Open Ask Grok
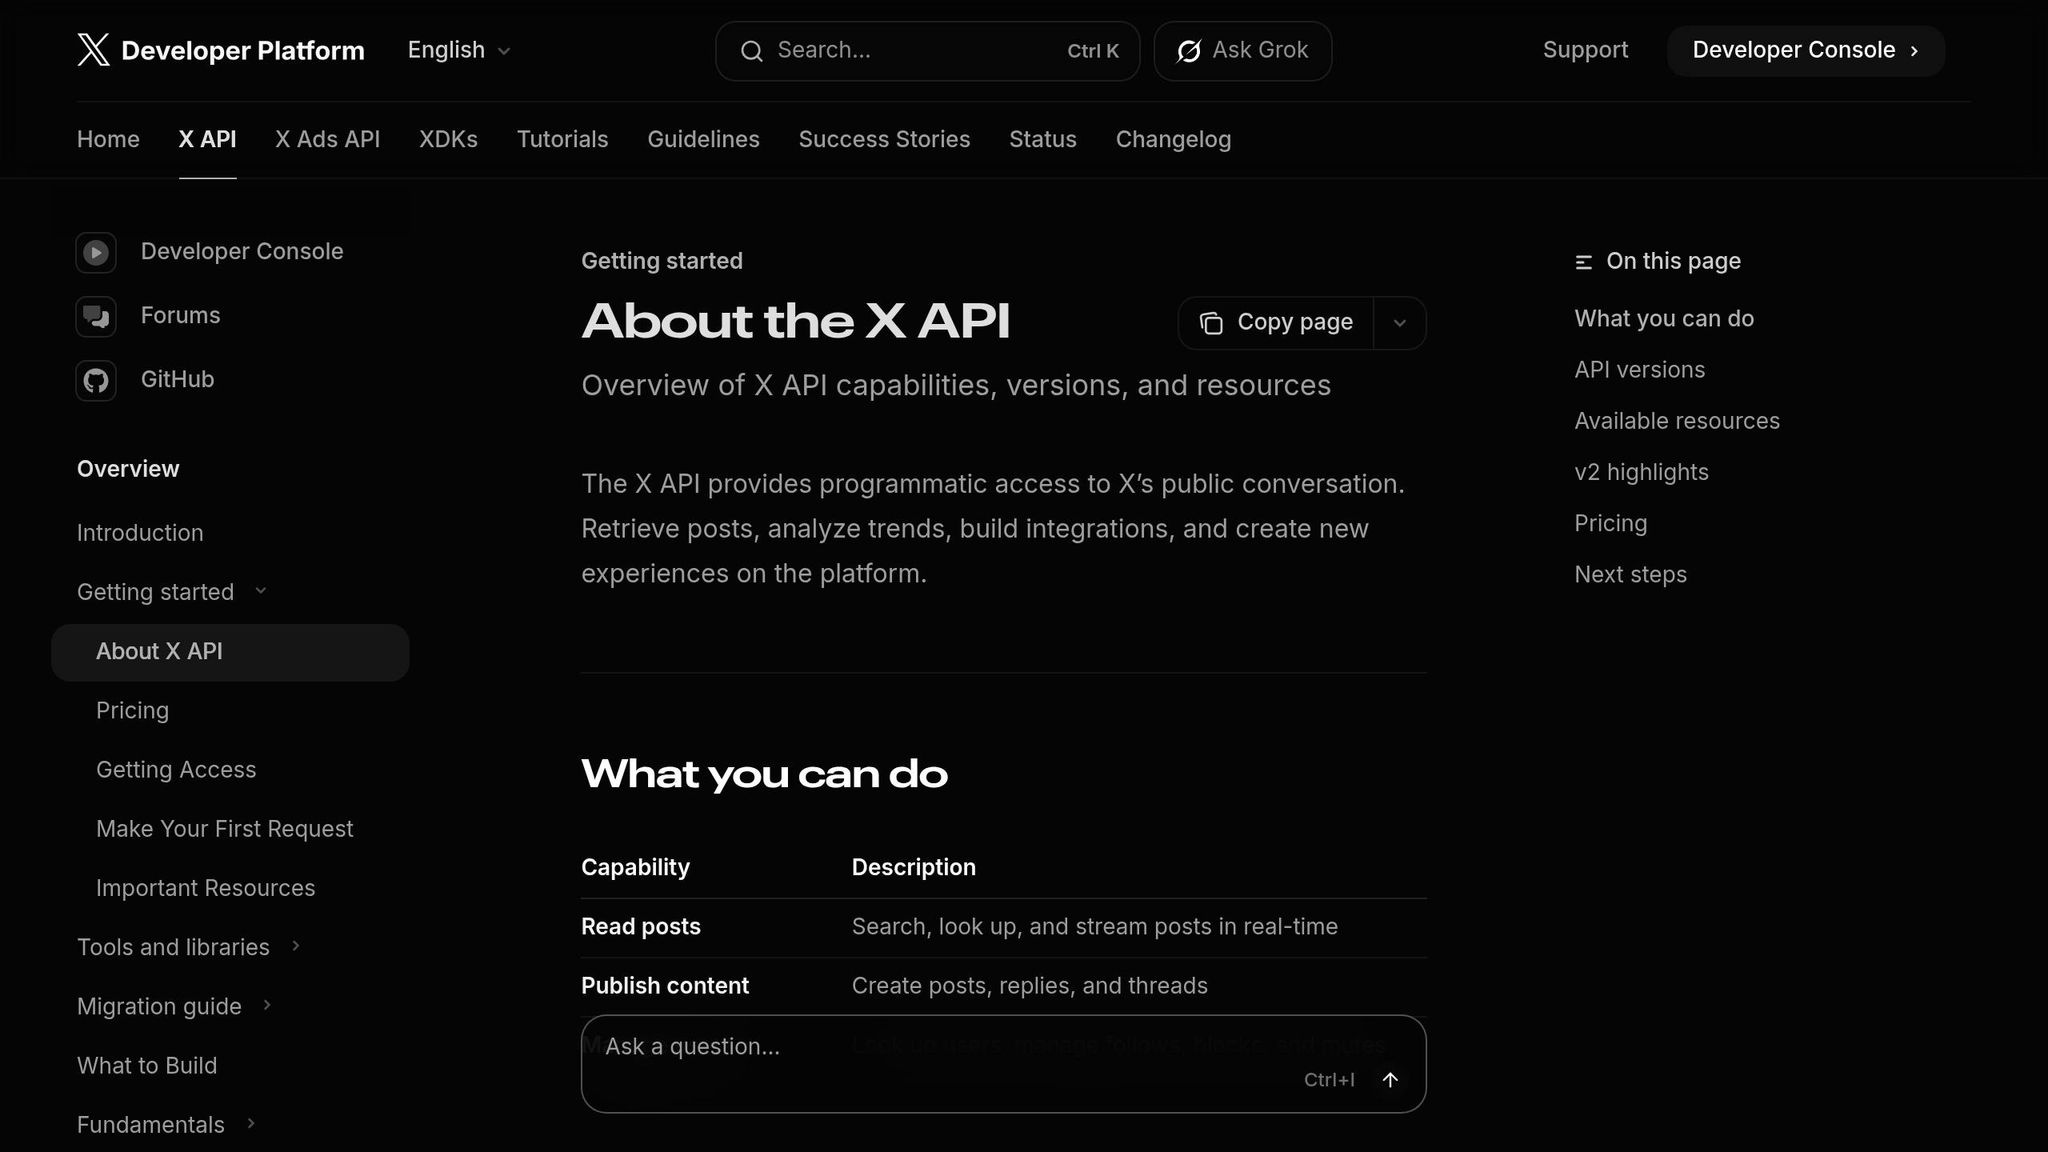Image resolution: width=2048 pixels, height=1152 pixels. (1242, 50)
